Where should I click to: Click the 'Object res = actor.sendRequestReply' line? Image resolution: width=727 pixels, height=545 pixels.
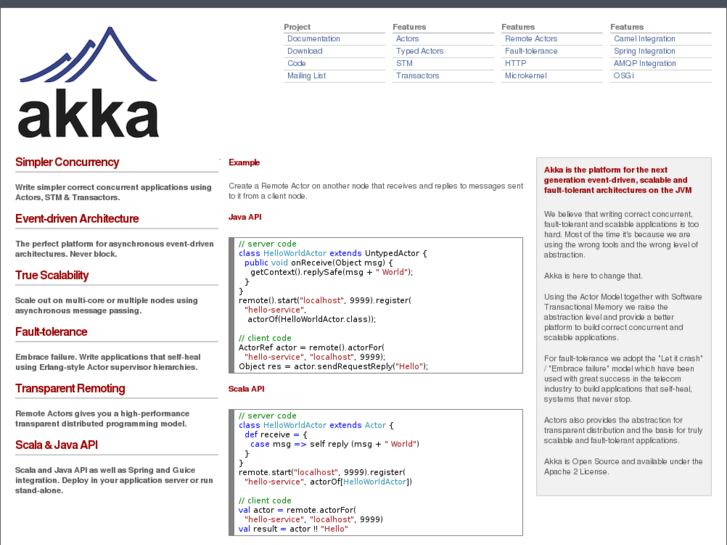coord(333,366)
